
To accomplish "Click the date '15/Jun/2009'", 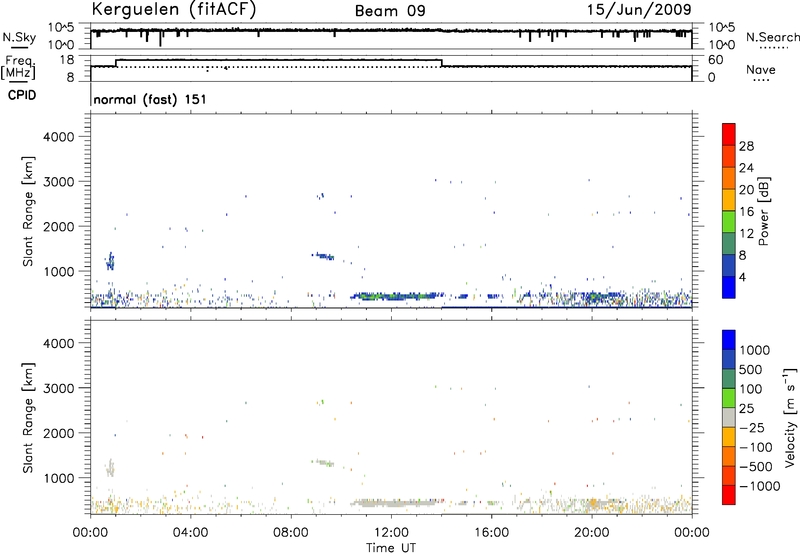I will [x=639, y=10].
